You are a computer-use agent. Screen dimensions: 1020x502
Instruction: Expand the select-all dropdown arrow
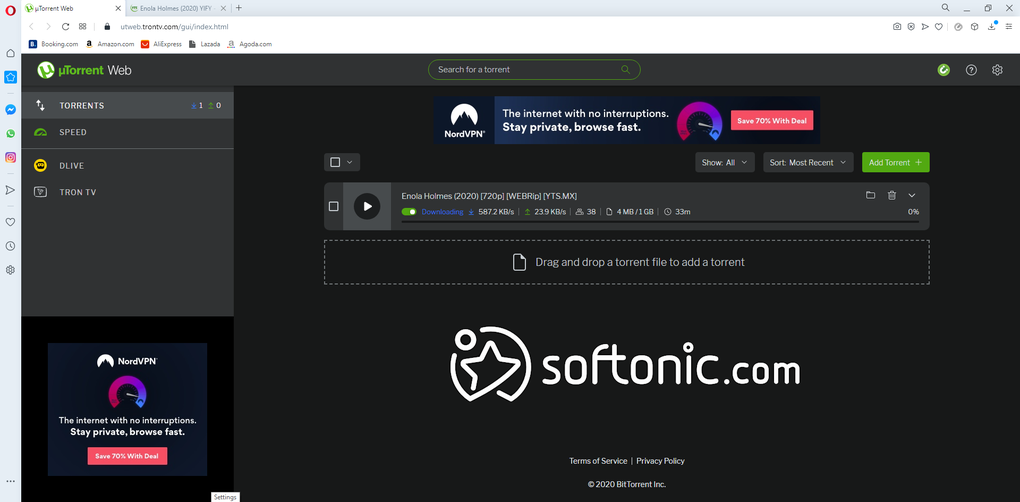tap(350, 162)
